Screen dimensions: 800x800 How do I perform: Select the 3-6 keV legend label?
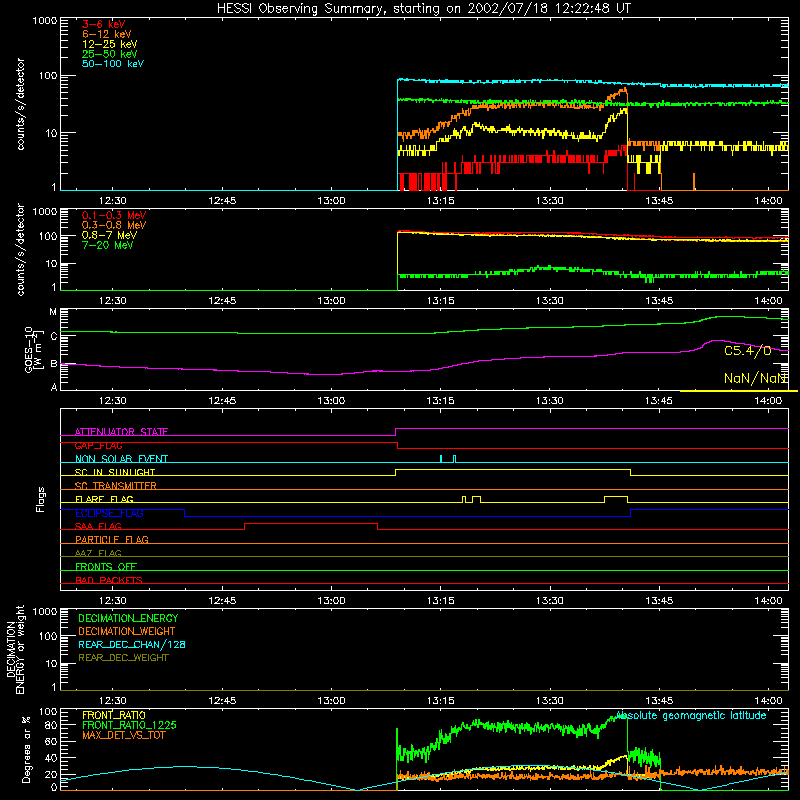coord(104,24)
